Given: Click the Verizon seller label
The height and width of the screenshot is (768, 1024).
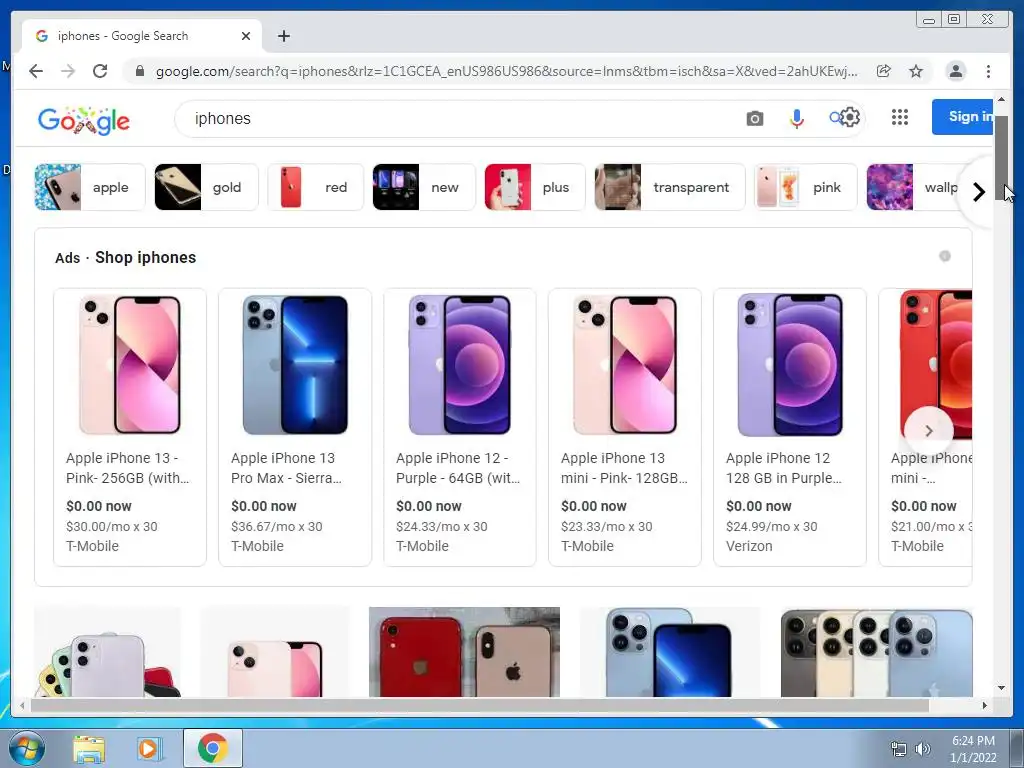Looking at the screenshot, I should [x=749, y=546].
